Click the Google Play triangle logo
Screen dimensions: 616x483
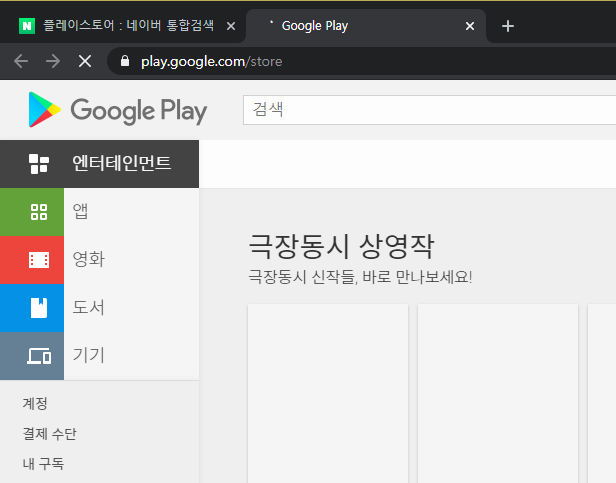tap(44, 110)
